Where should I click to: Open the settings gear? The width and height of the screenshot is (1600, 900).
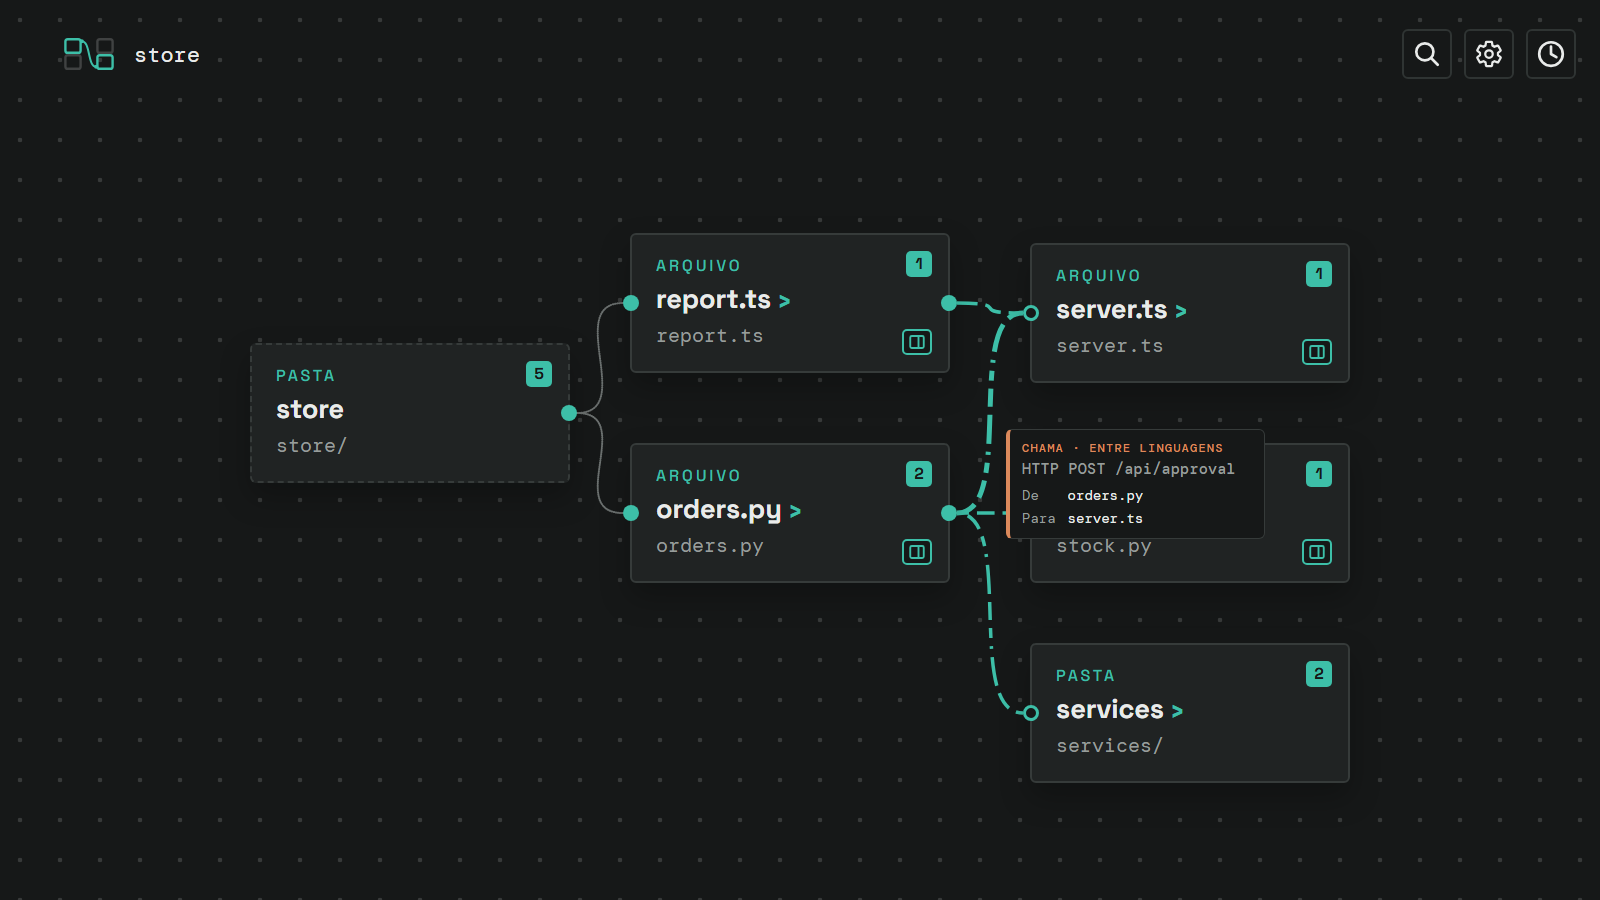(x=1489, y=54)
